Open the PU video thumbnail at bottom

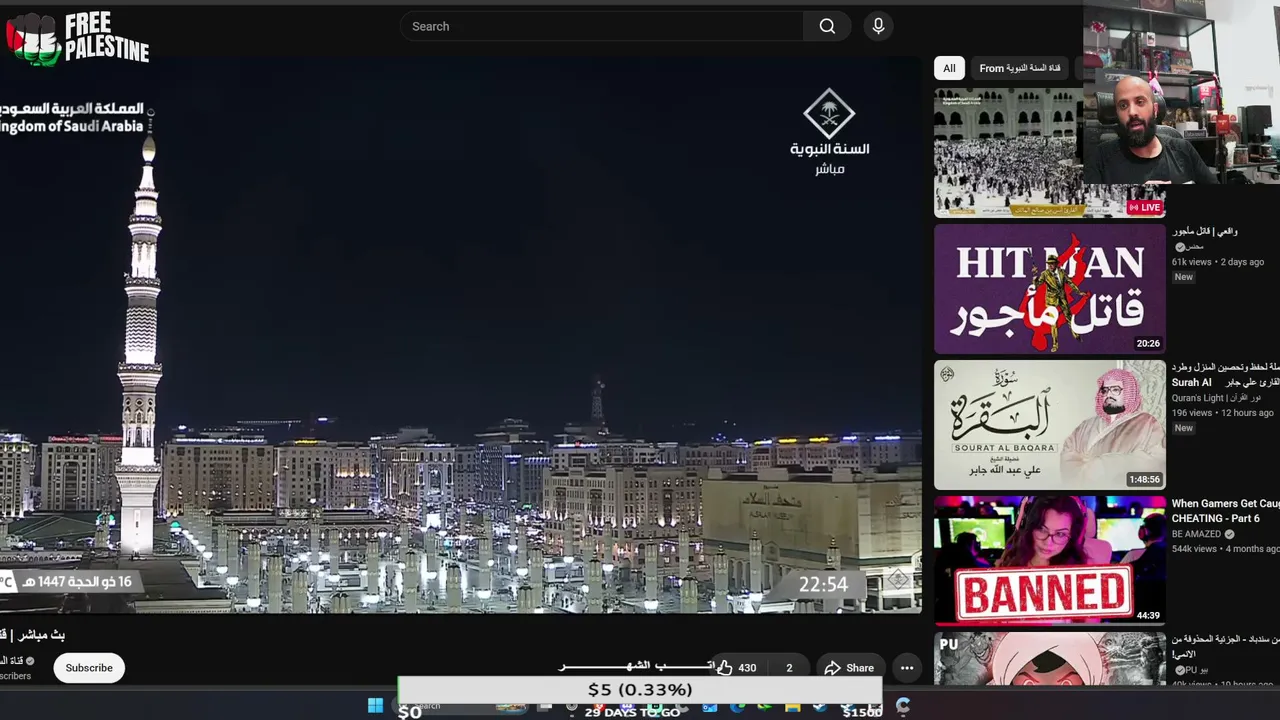[x=1050, y=659]
